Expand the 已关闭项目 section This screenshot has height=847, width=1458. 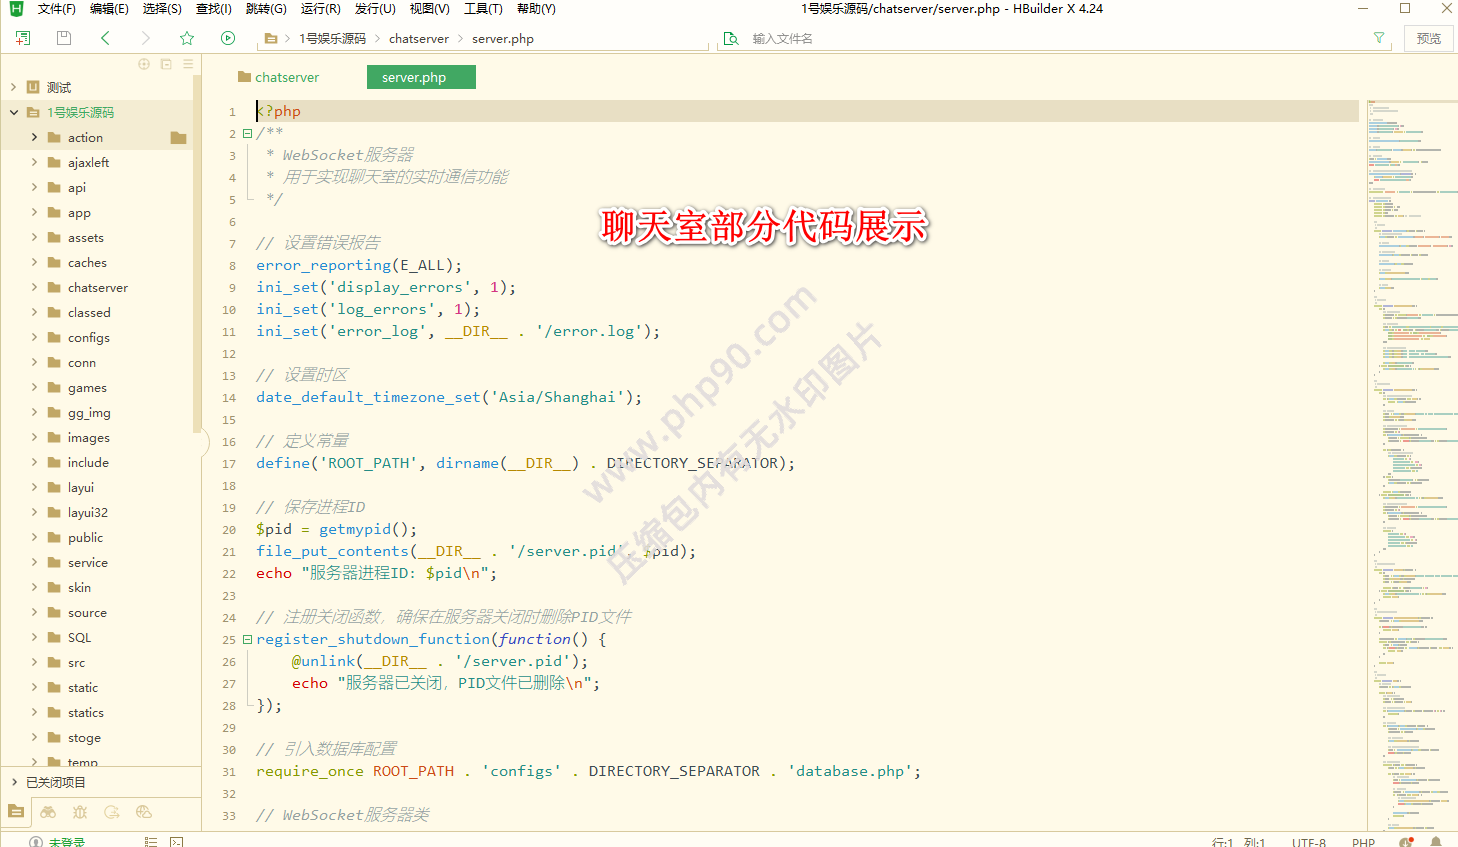coord(14,782)
